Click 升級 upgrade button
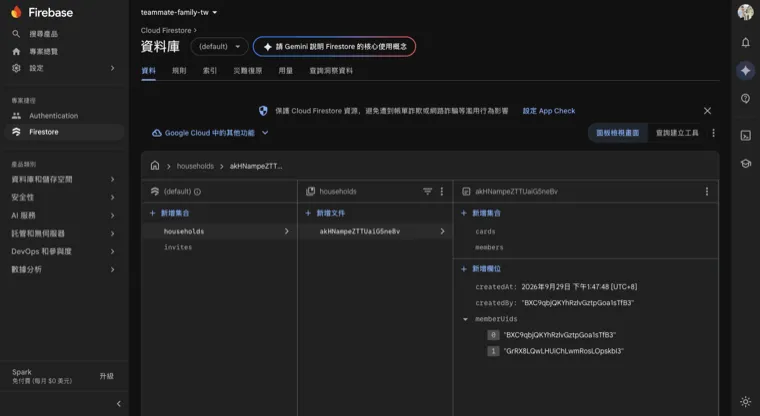The image size is (760, 416). coord(107,376)
